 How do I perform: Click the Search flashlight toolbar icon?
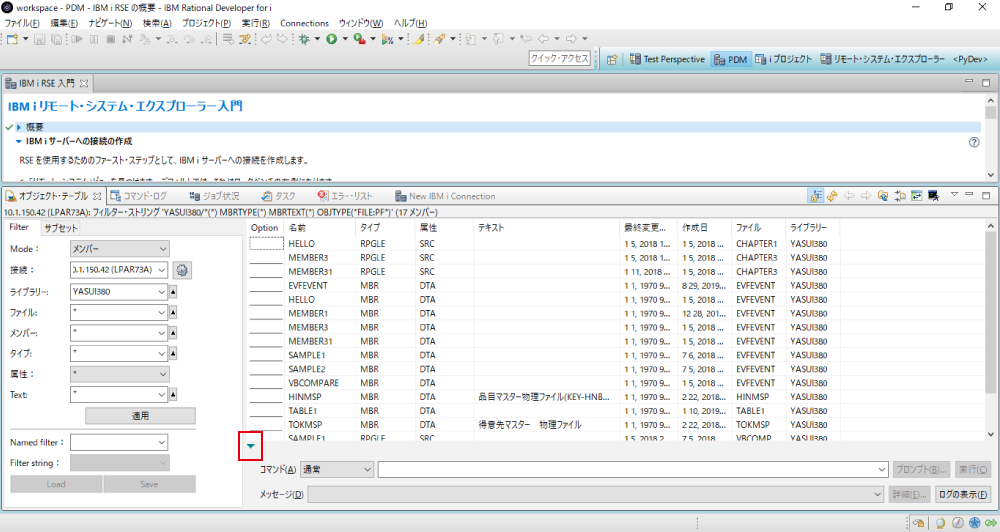tap(439, 39)
